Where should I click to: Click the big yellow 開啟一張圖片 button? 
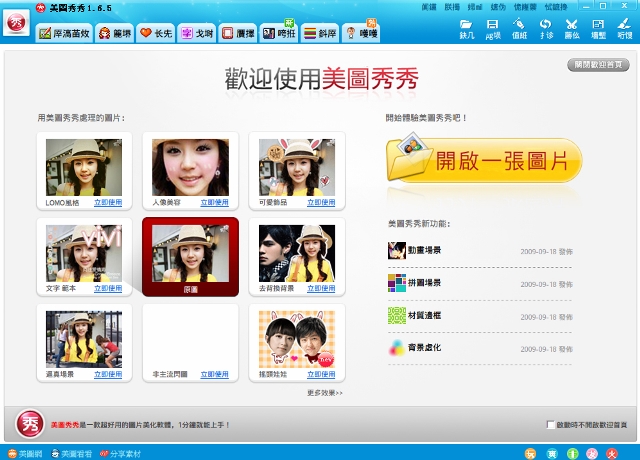(x=484, y=160)
